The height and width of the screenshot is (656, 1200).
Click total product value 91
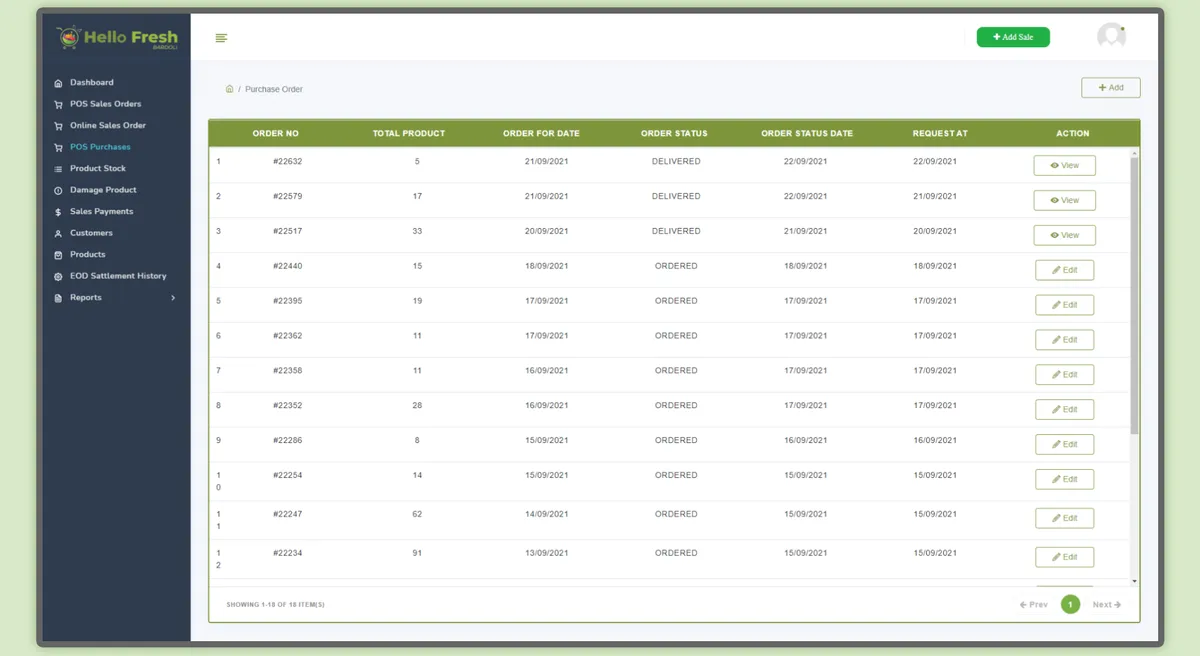(417, 553)
